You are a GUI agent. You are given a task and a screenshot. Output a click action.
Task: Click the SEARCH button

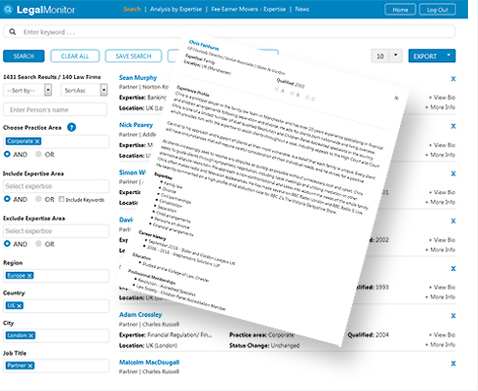24,56
